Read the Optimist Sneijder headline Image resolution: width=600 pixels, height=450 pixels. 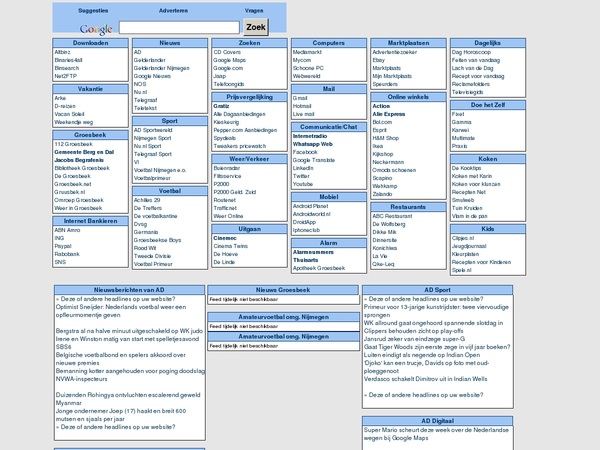[121, 311]
